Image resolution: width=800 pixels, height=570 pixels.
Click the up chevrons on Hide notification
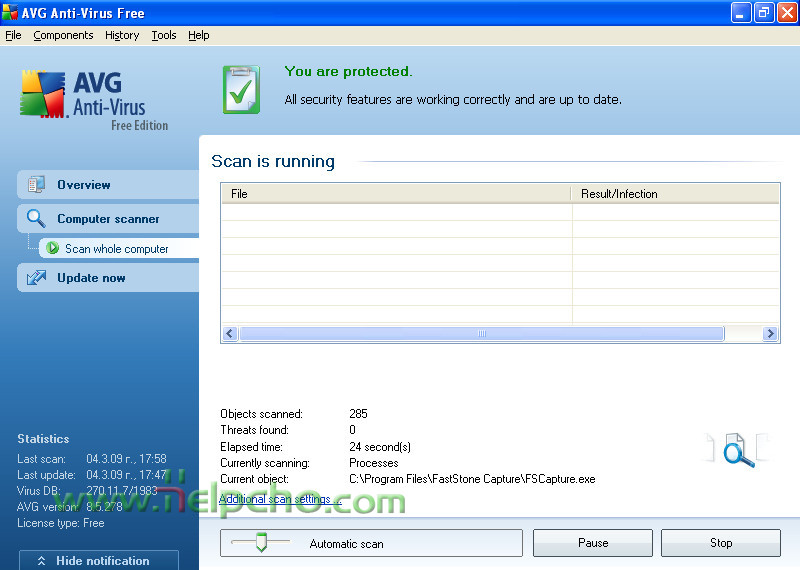point(42,561)
